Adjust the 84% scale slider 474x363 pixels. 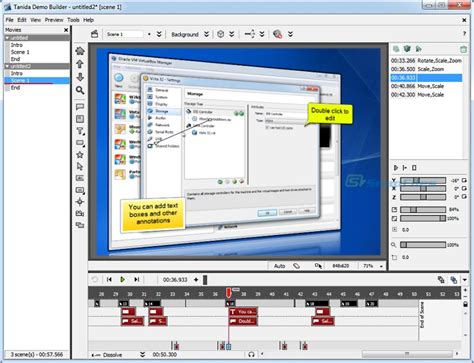point(423,209)
